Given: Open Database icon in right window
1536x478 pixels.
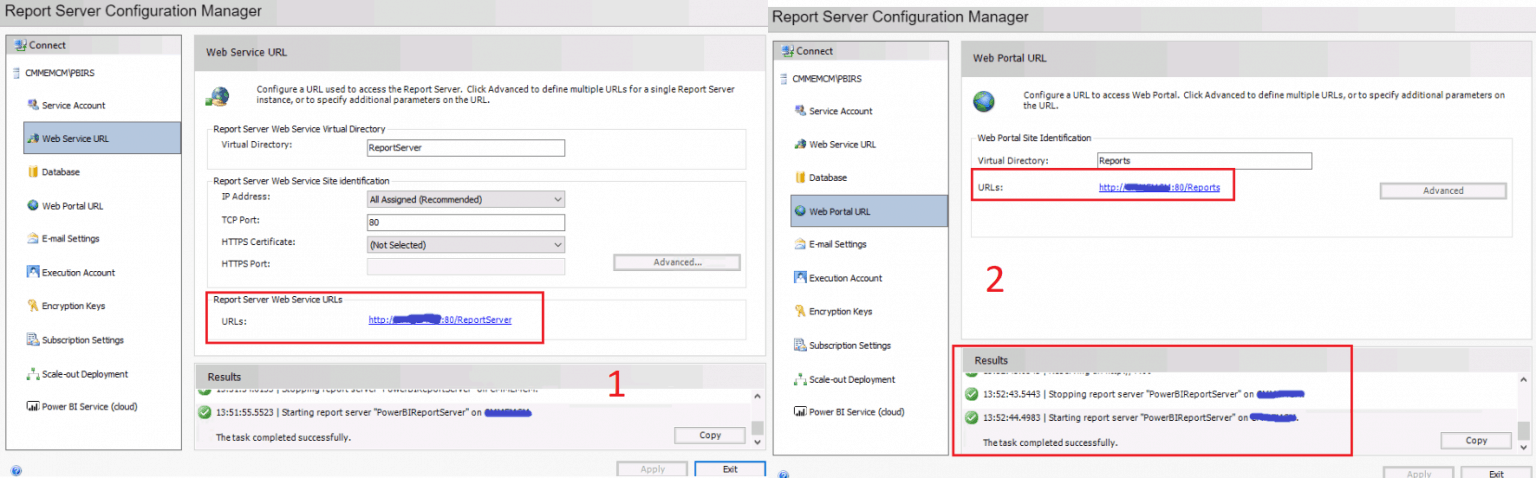Looking at the screenshot, I should [x=800, y=177].
